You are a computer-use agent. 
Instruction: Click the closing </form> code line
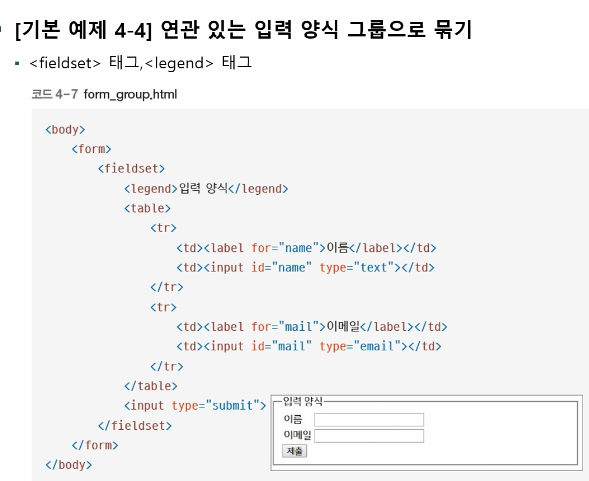(x=95, y=445)
